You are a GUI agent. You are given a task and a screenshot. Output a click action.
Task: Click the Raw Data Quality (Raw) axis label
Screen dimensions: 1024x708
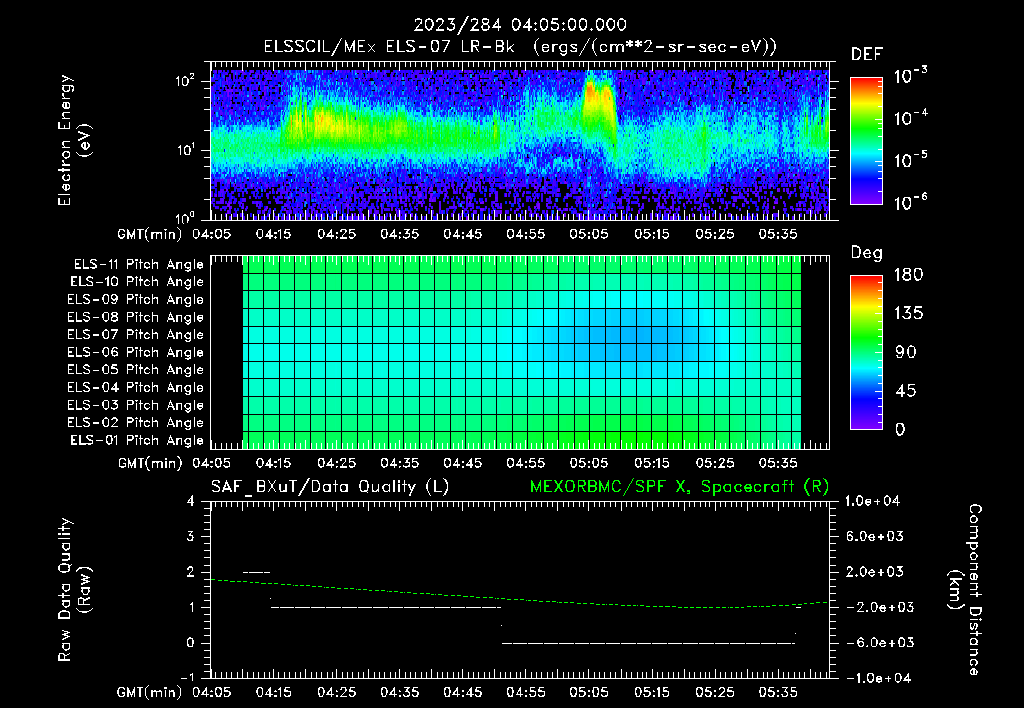[x=74, y=590]
